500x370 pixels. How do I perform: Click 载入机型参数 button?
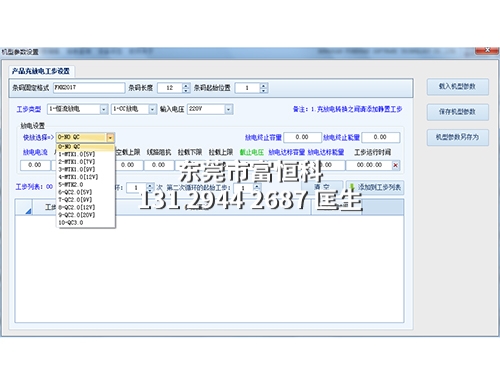click(x=458, y=87)
